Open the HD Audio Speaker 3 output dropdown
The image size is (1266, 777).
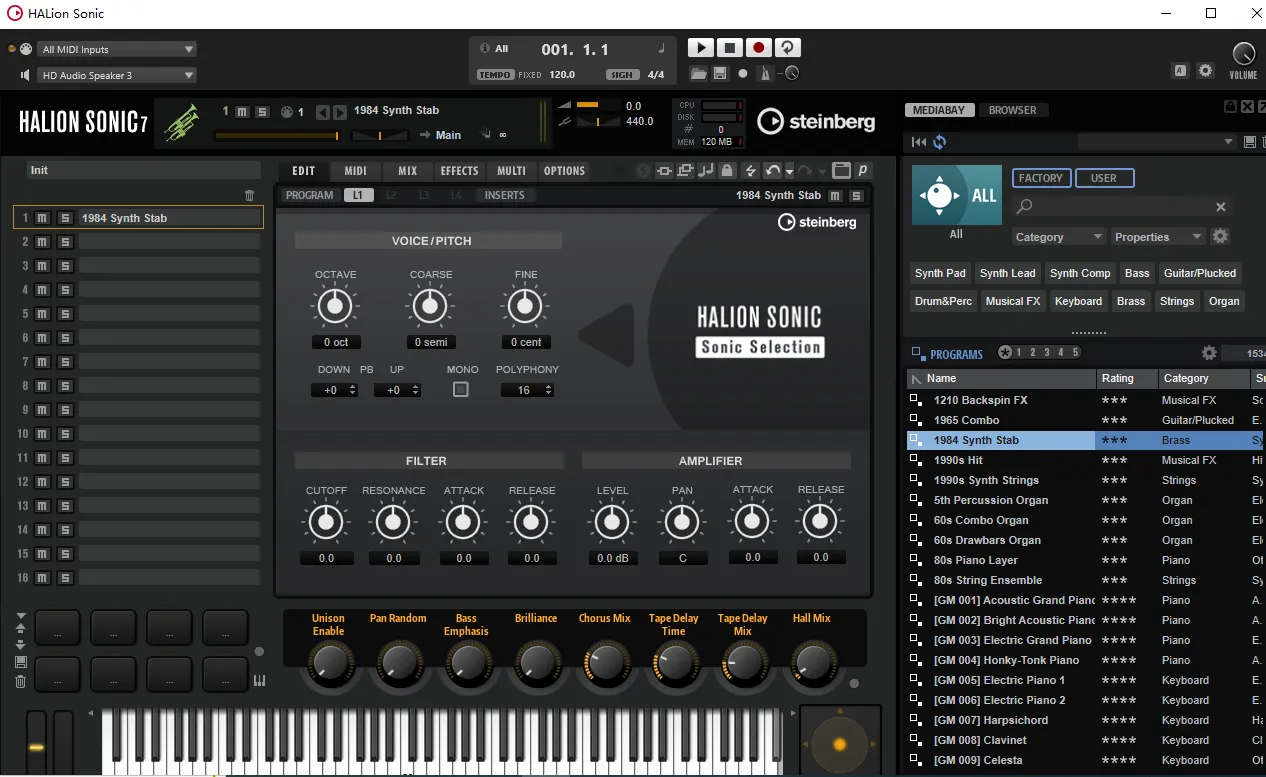[115, 74]
